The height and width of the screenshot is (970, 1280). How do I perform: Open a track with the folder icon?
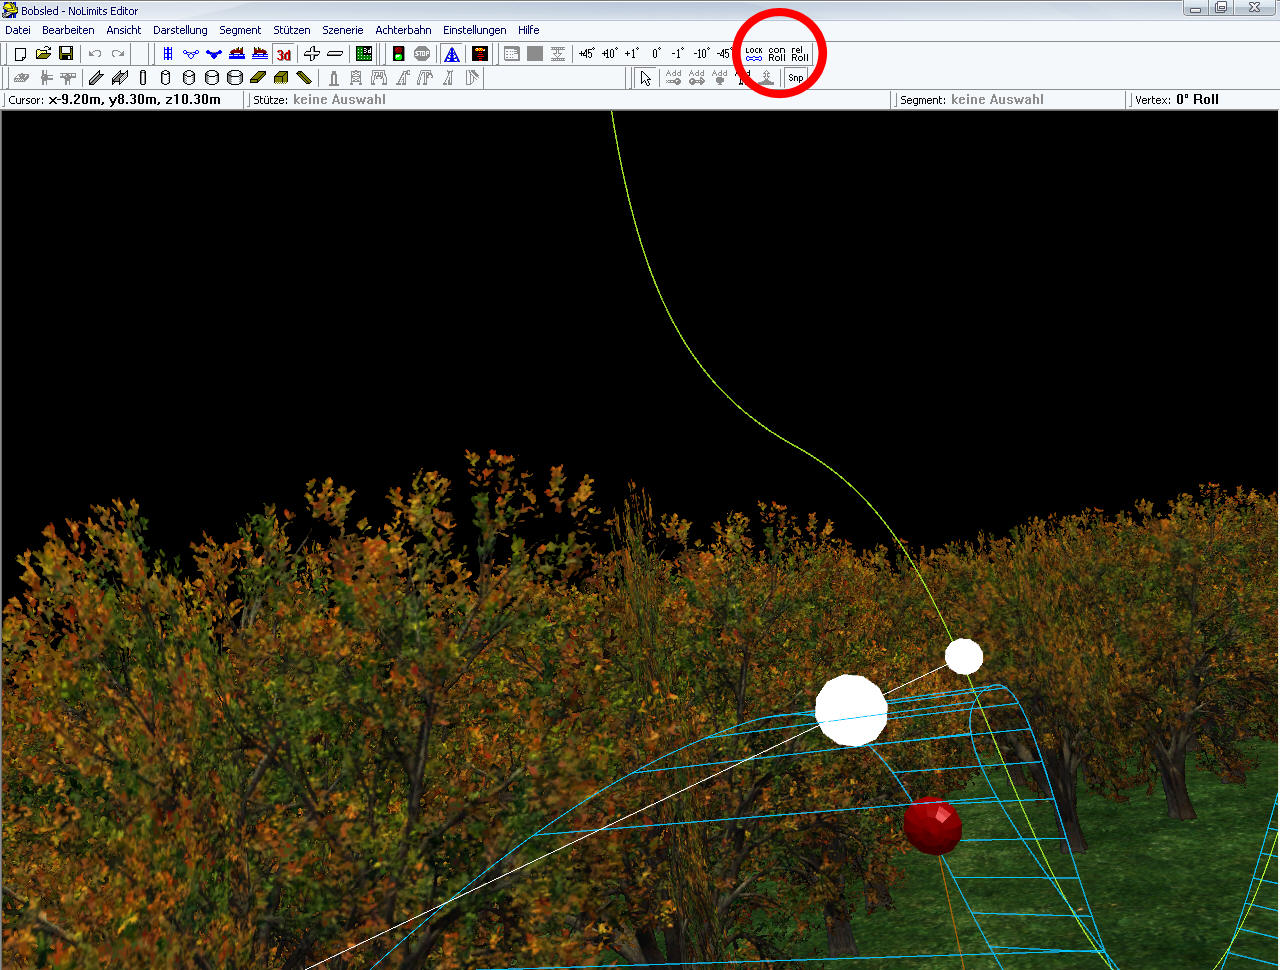coord(43,54)
